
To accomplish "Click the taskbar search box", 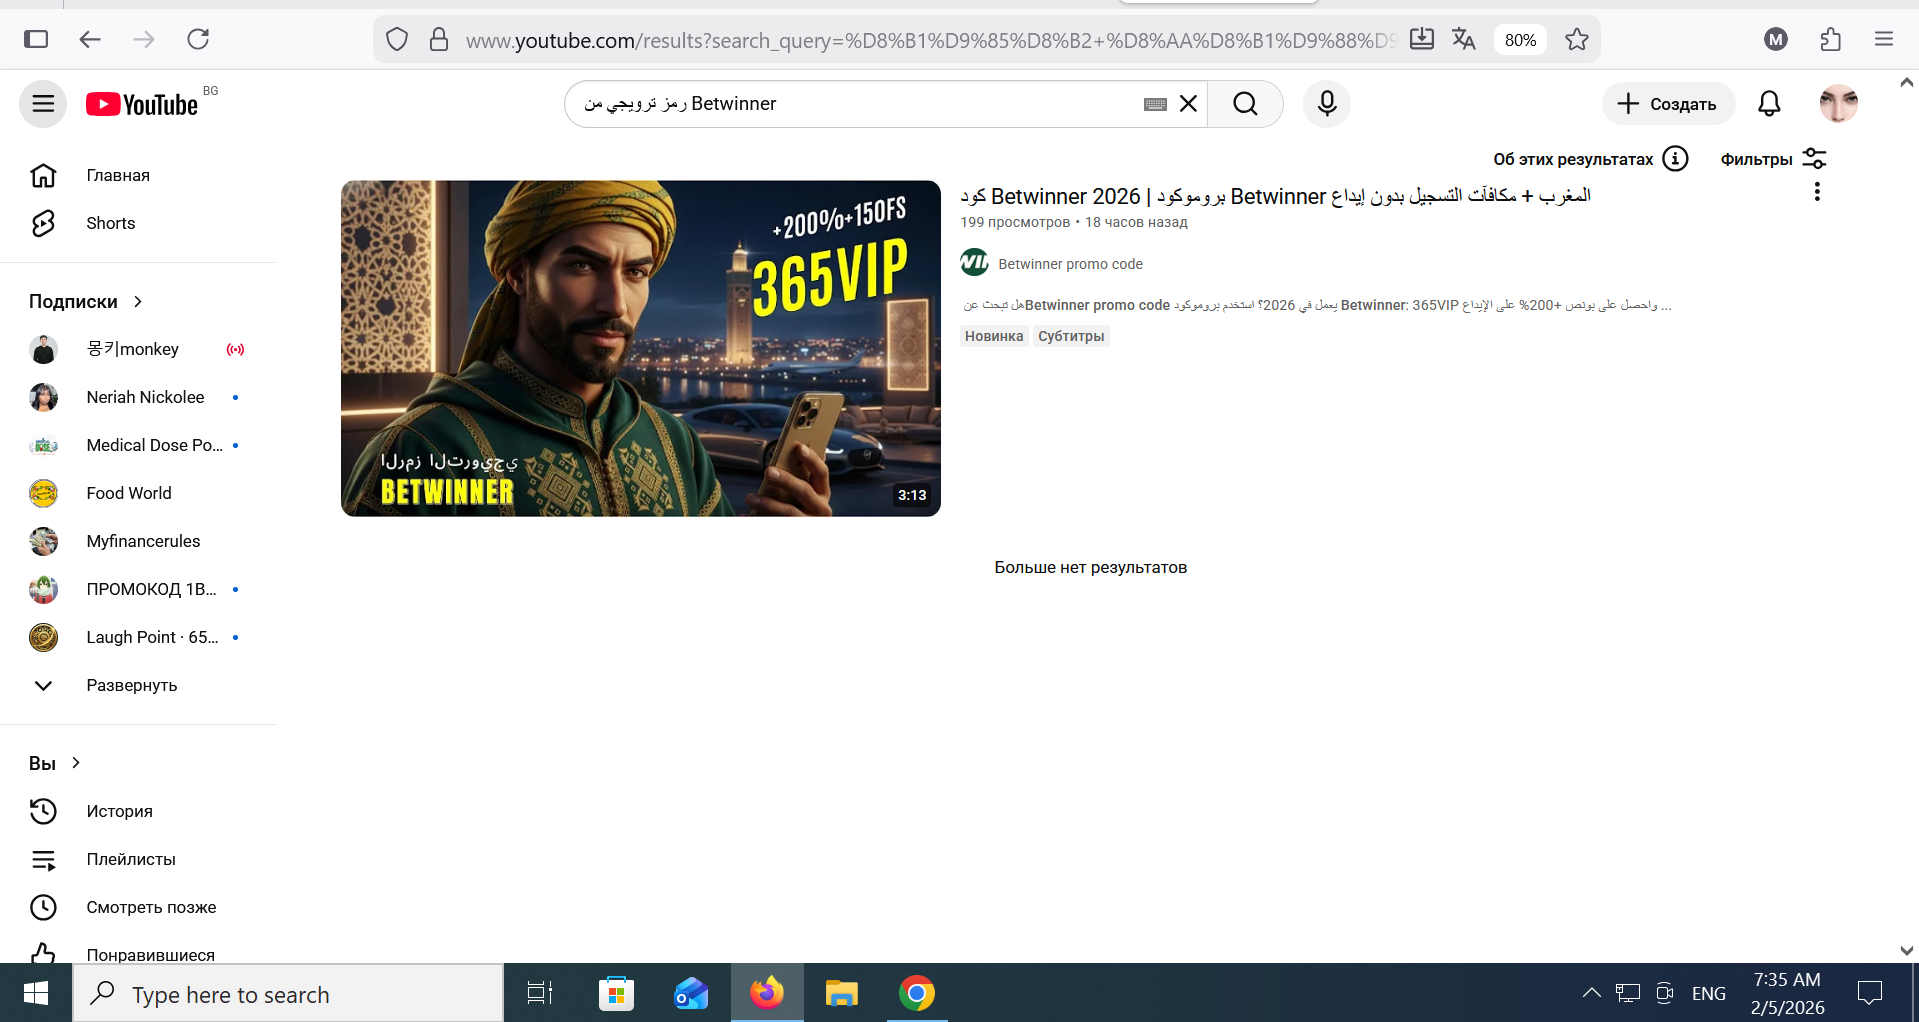I will click(288, 993).
